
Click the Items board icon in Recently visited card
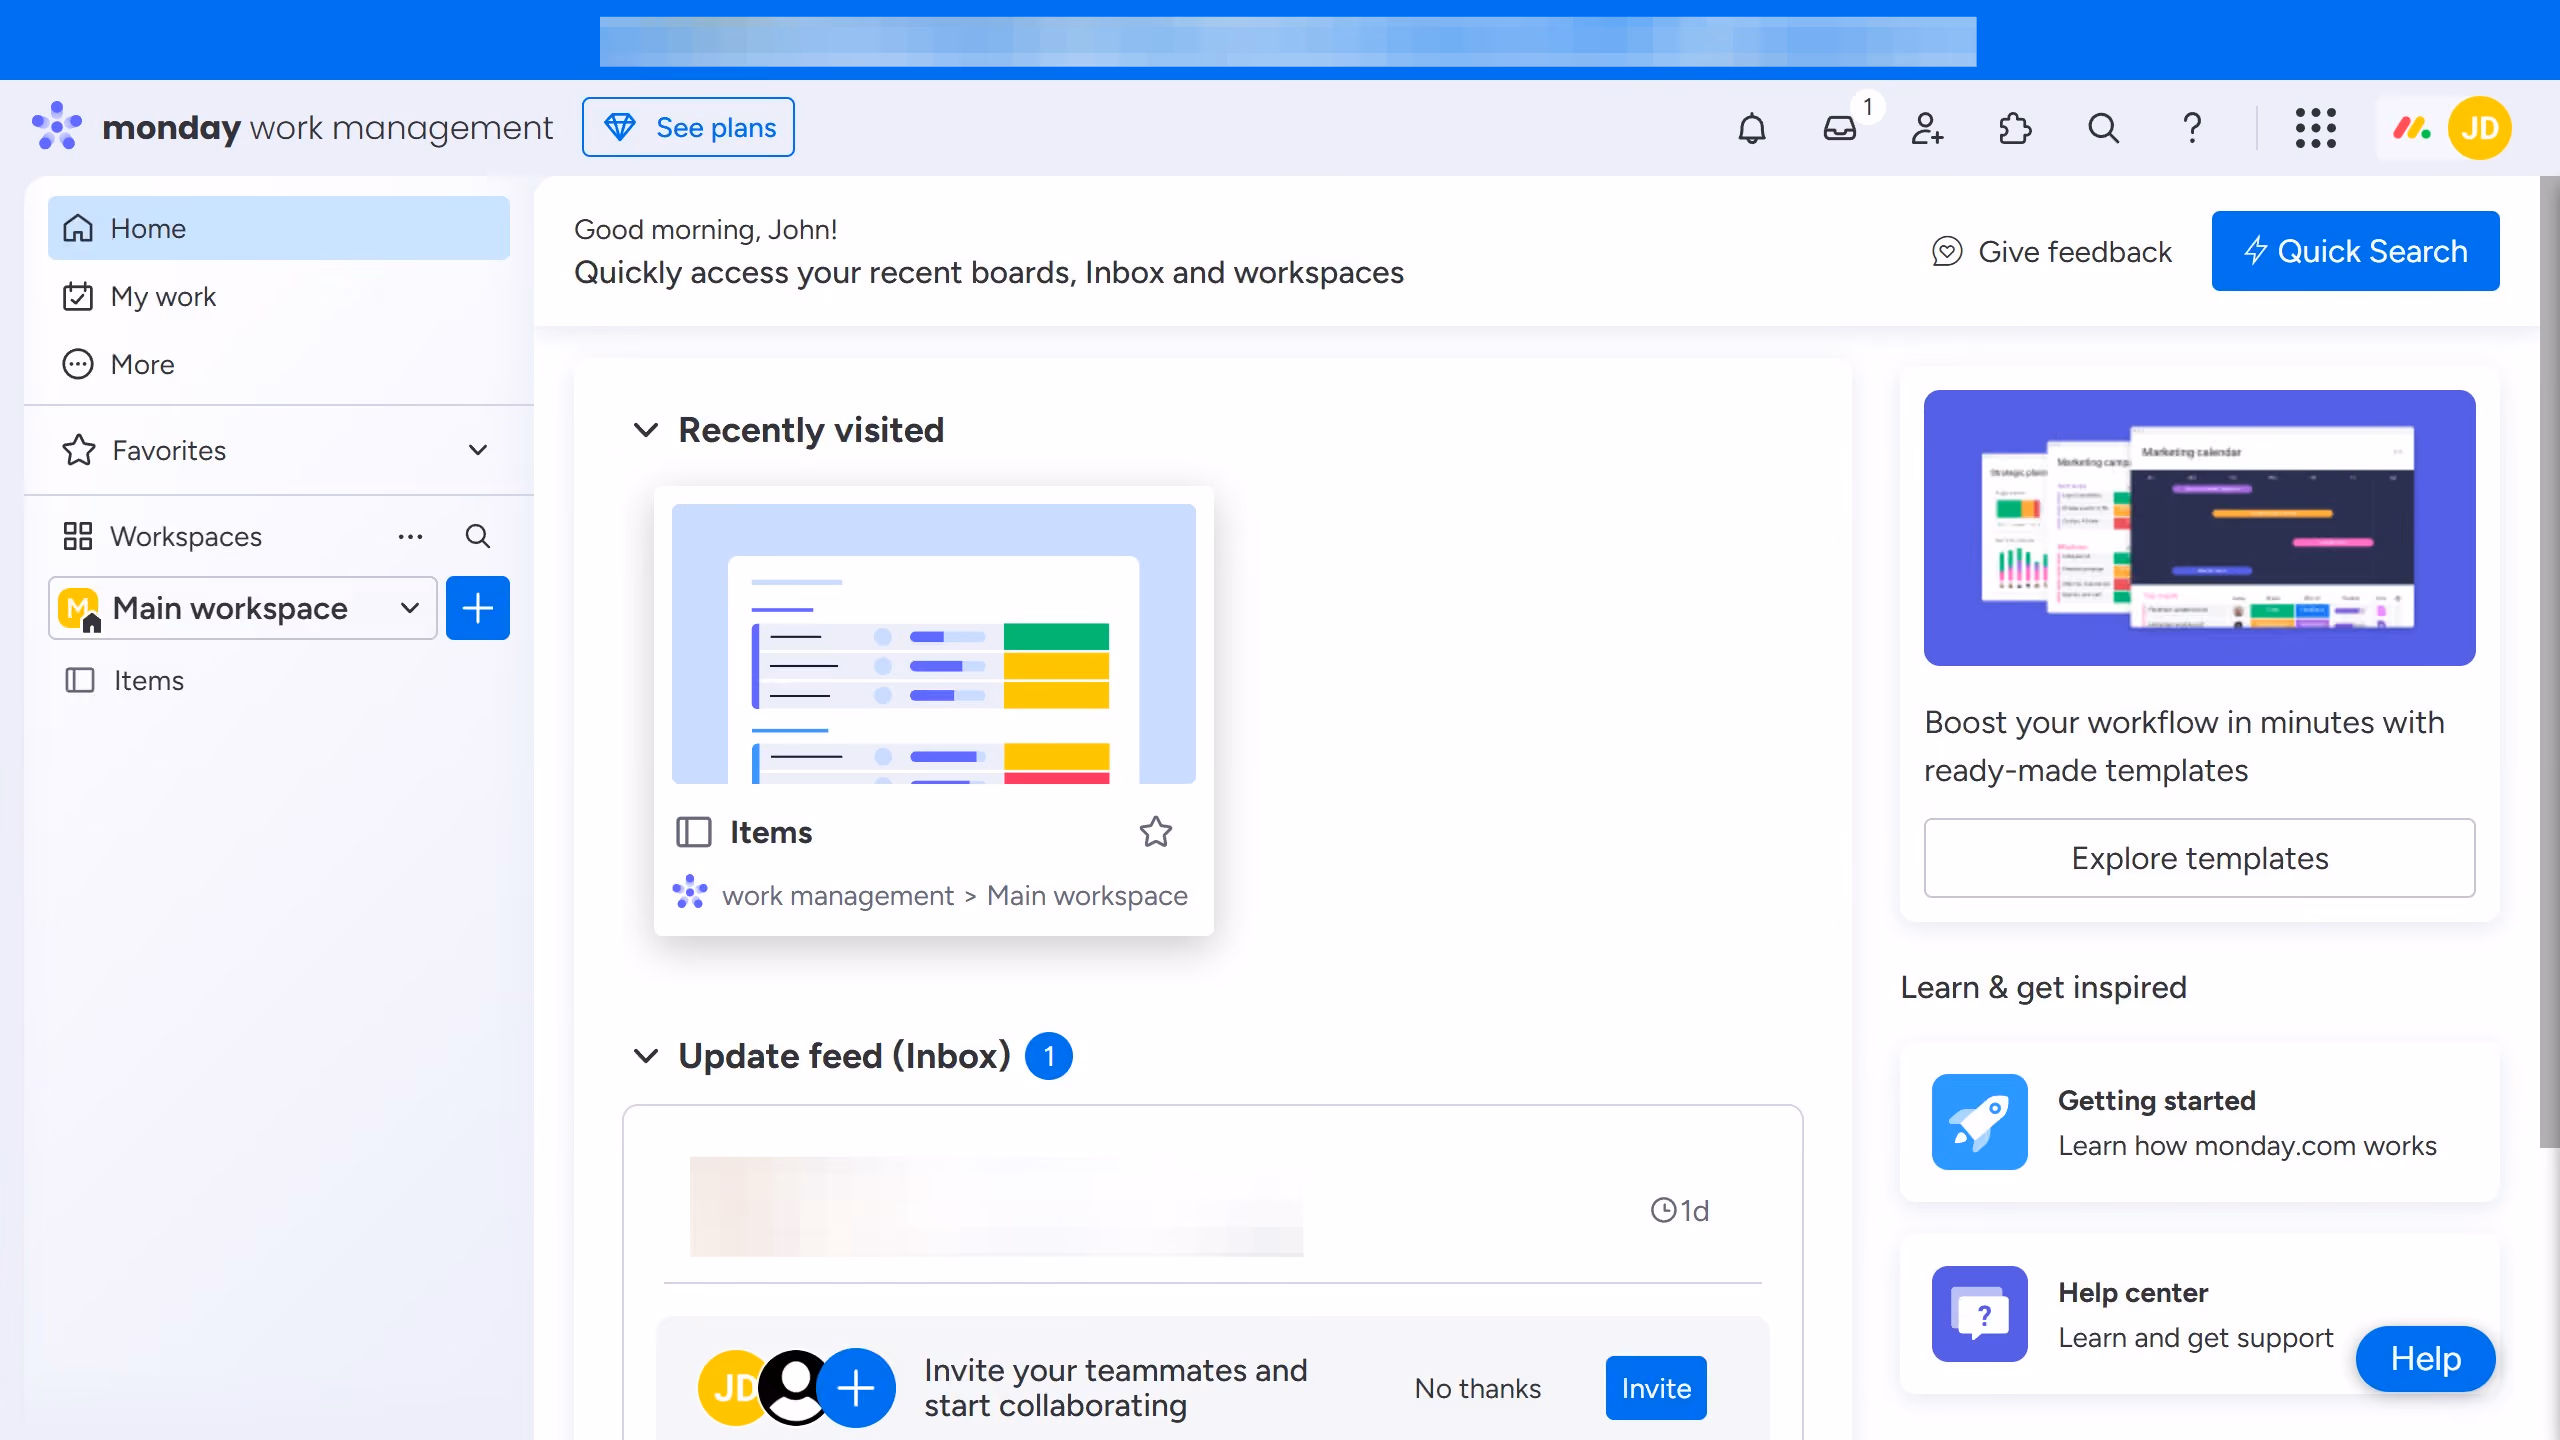pyautogui.click(x=693, y=832)
